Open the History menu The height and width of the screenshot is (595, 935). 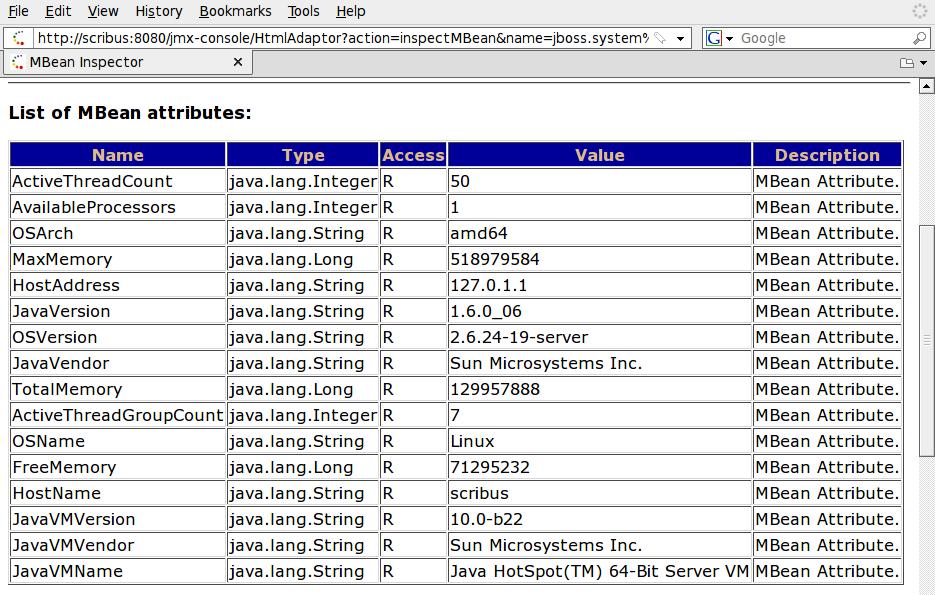159,11
